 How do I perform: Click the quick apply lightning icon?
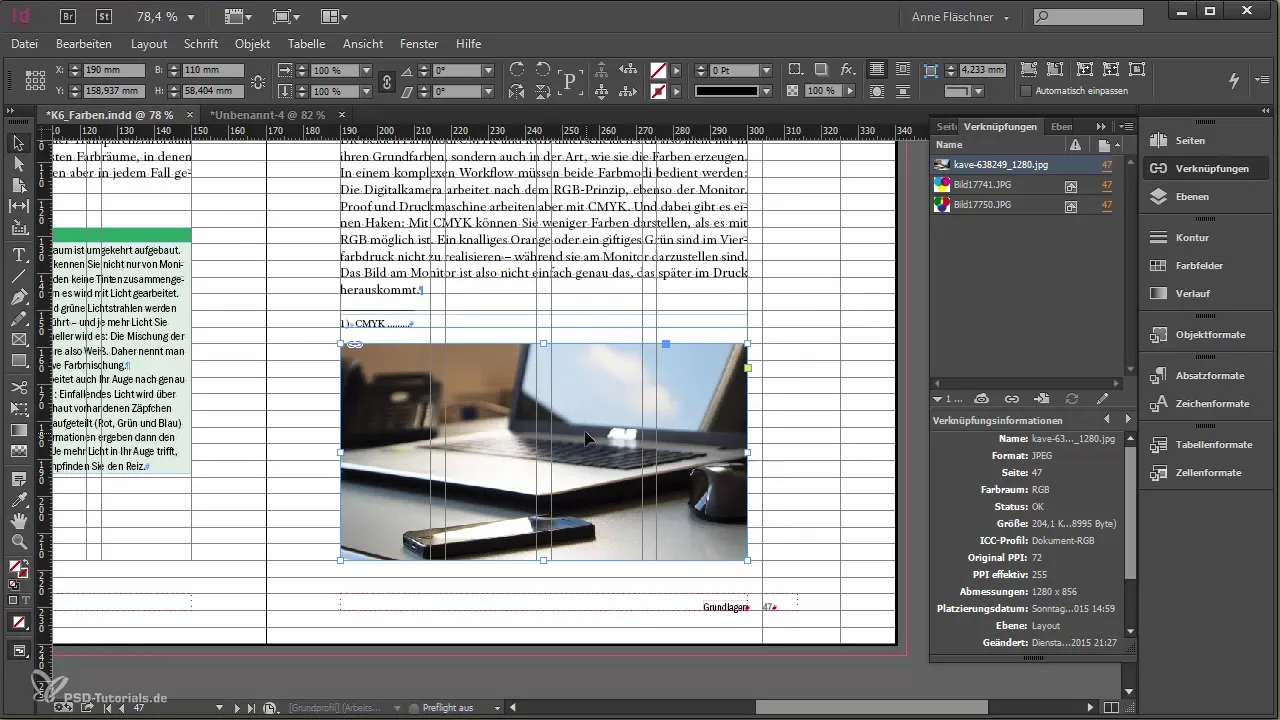click(1233, 80)
